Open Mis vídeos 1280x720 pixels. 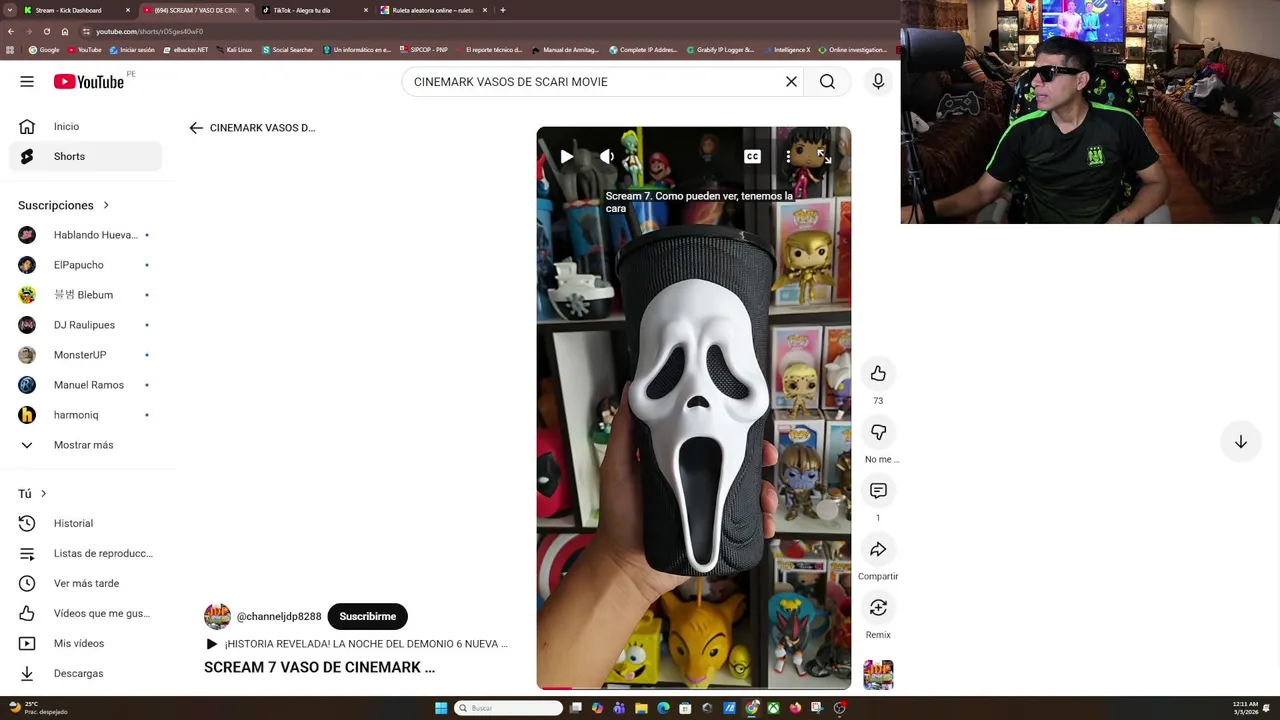coord(86,644)
